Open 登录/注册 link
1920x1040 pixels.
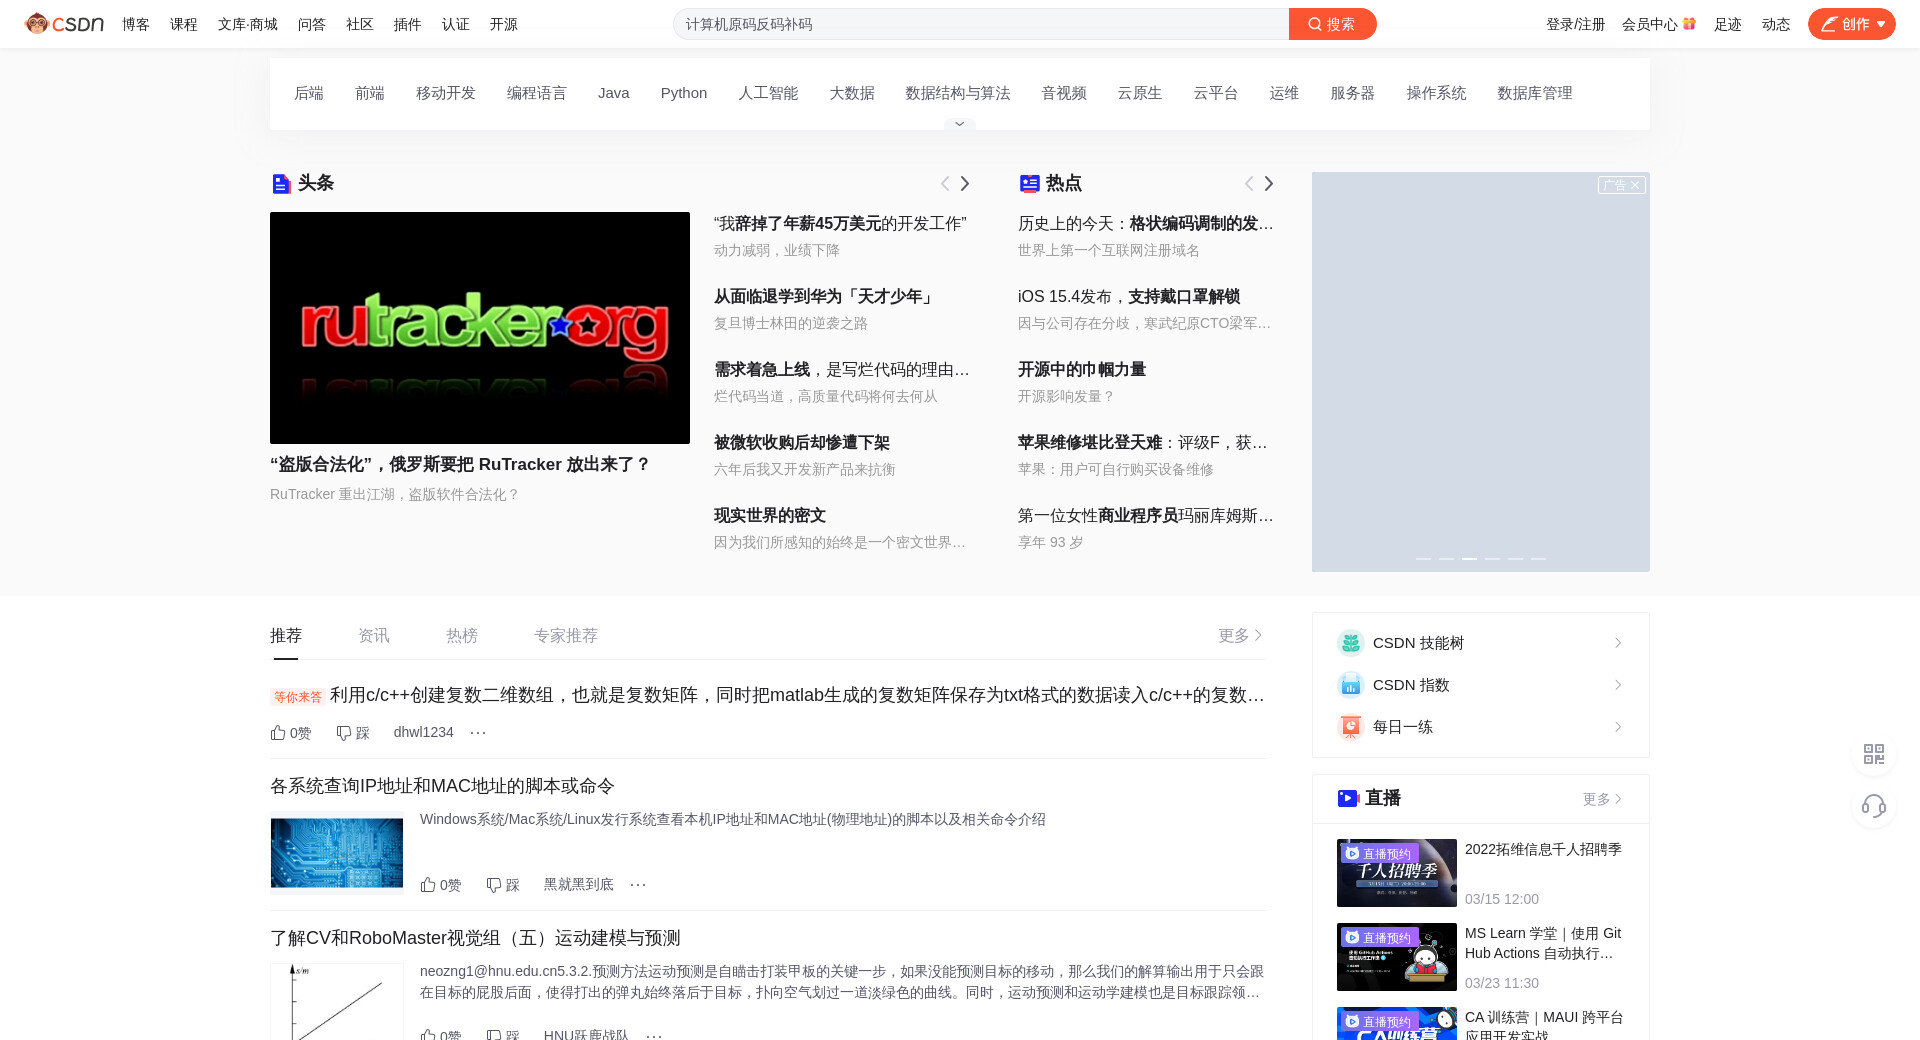pyautogui.click(x=1575, y=24)
